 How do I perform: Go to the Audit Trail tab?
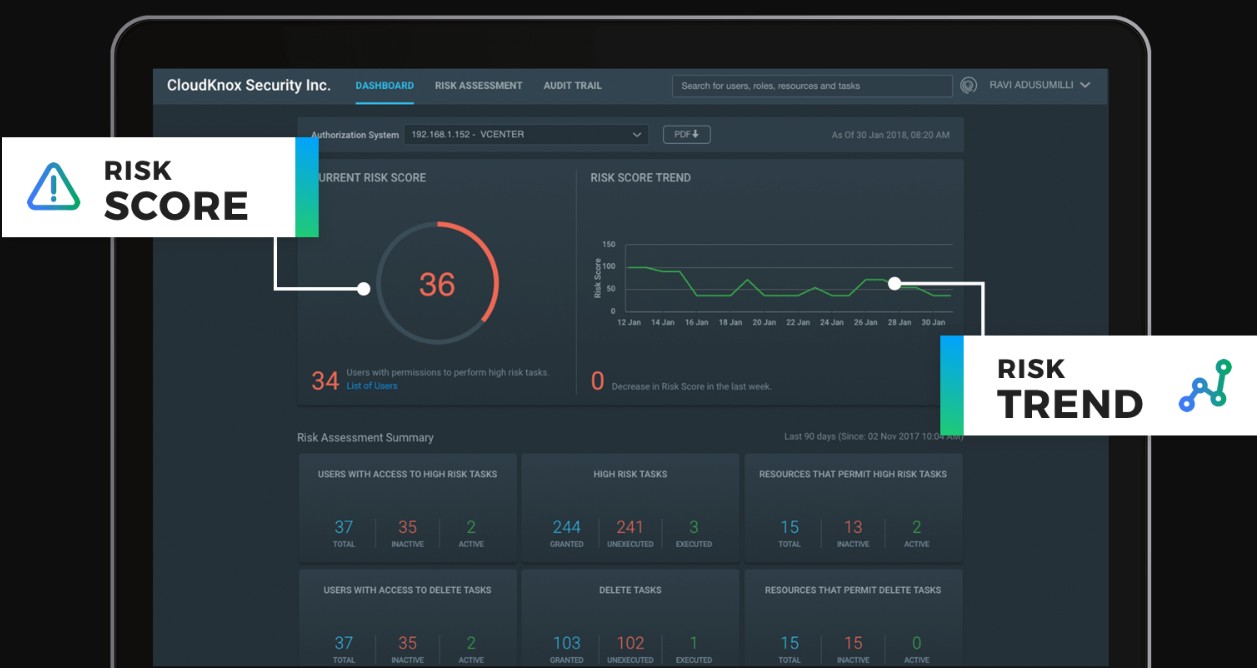point(572,86)
